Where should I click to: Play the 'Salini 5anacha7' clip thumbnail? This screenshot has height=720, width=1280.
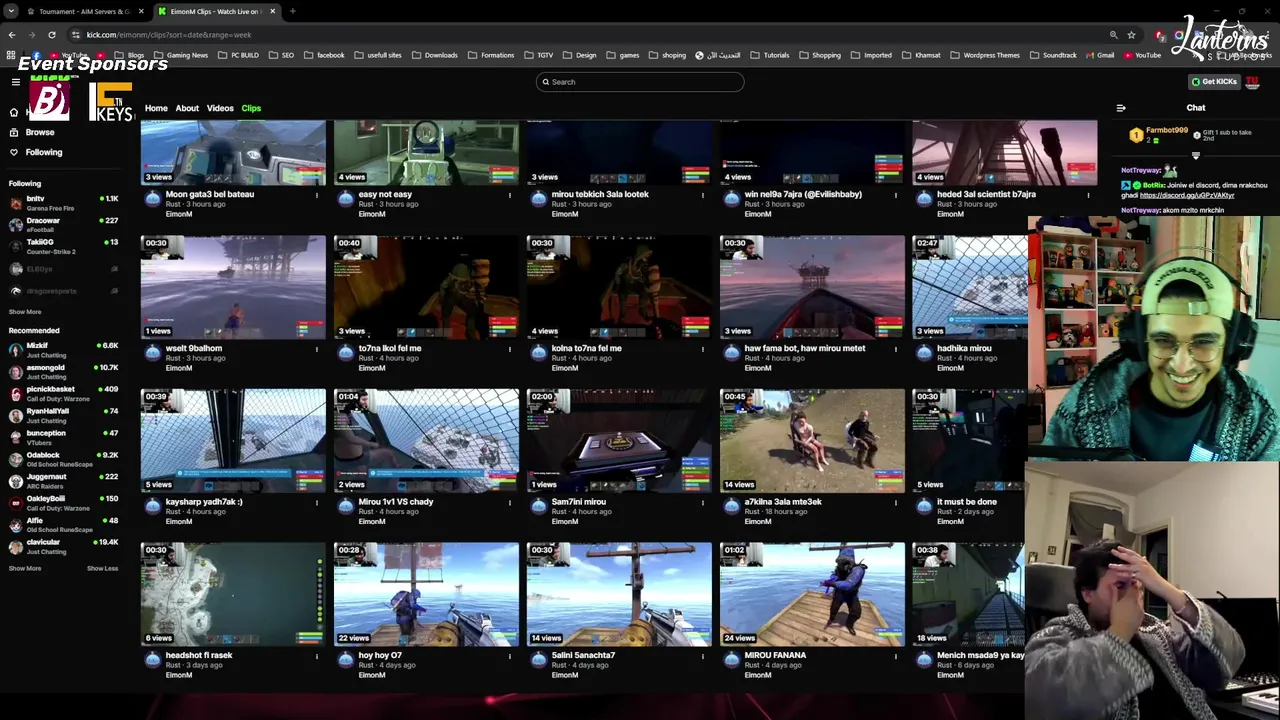point(619,594)
